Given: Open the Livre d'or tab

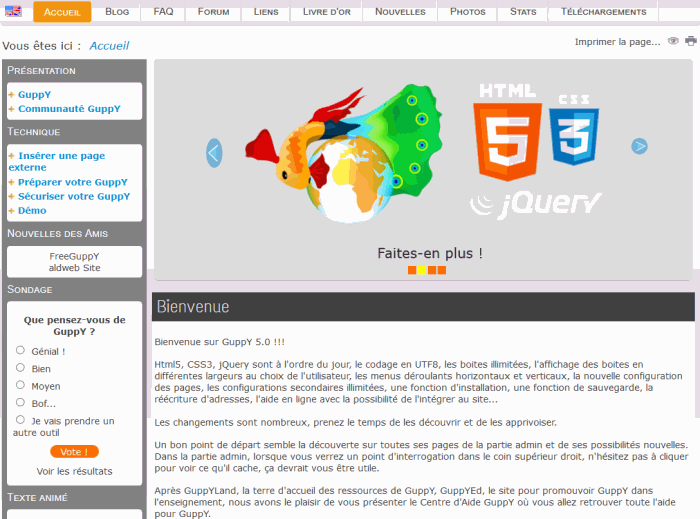Looking at the screenshot, I should [327, 12].
